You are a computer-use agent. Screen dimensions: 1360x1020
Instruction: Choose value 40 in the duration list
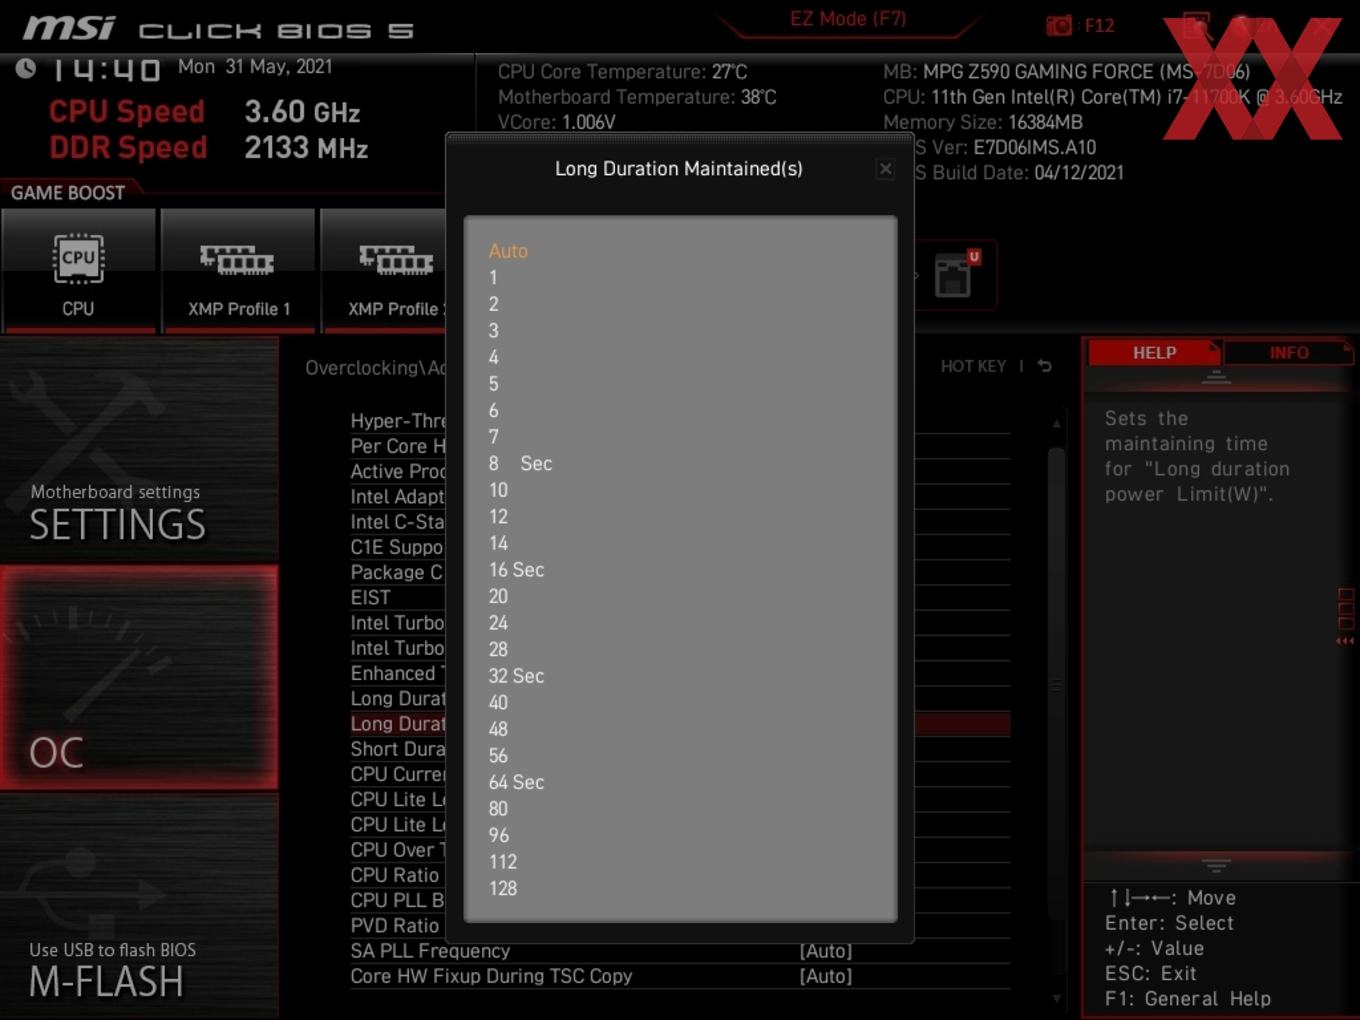point(498,702)
